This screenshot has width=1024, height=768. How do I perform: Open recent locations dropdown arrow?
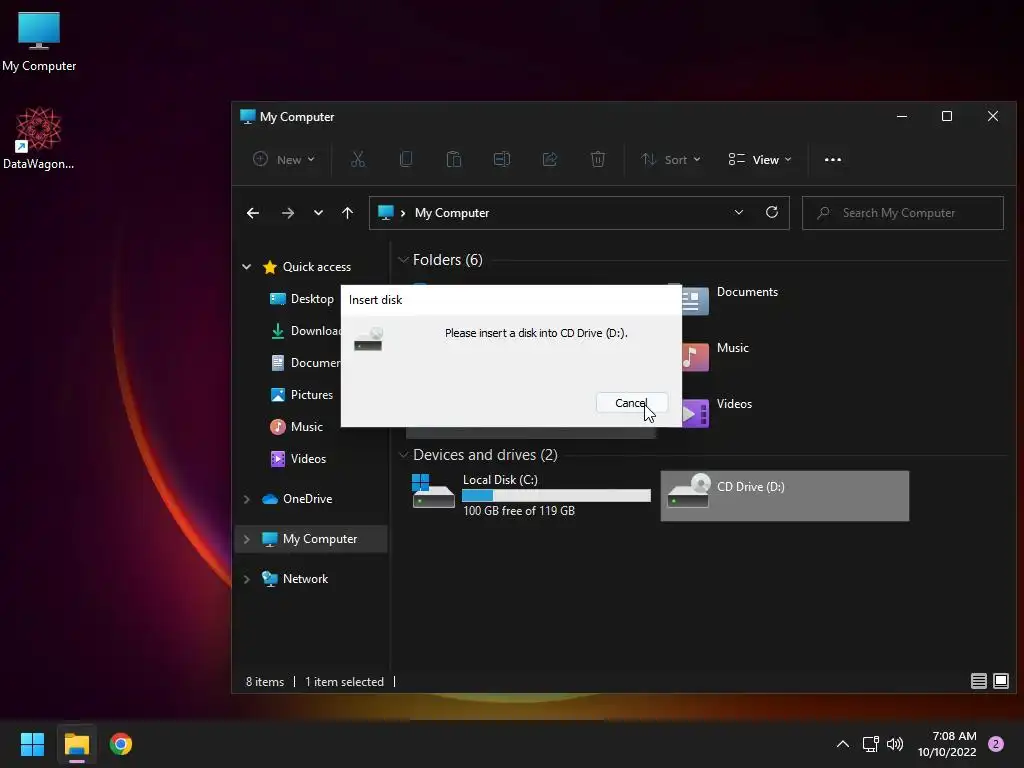(x=318, y=213)
